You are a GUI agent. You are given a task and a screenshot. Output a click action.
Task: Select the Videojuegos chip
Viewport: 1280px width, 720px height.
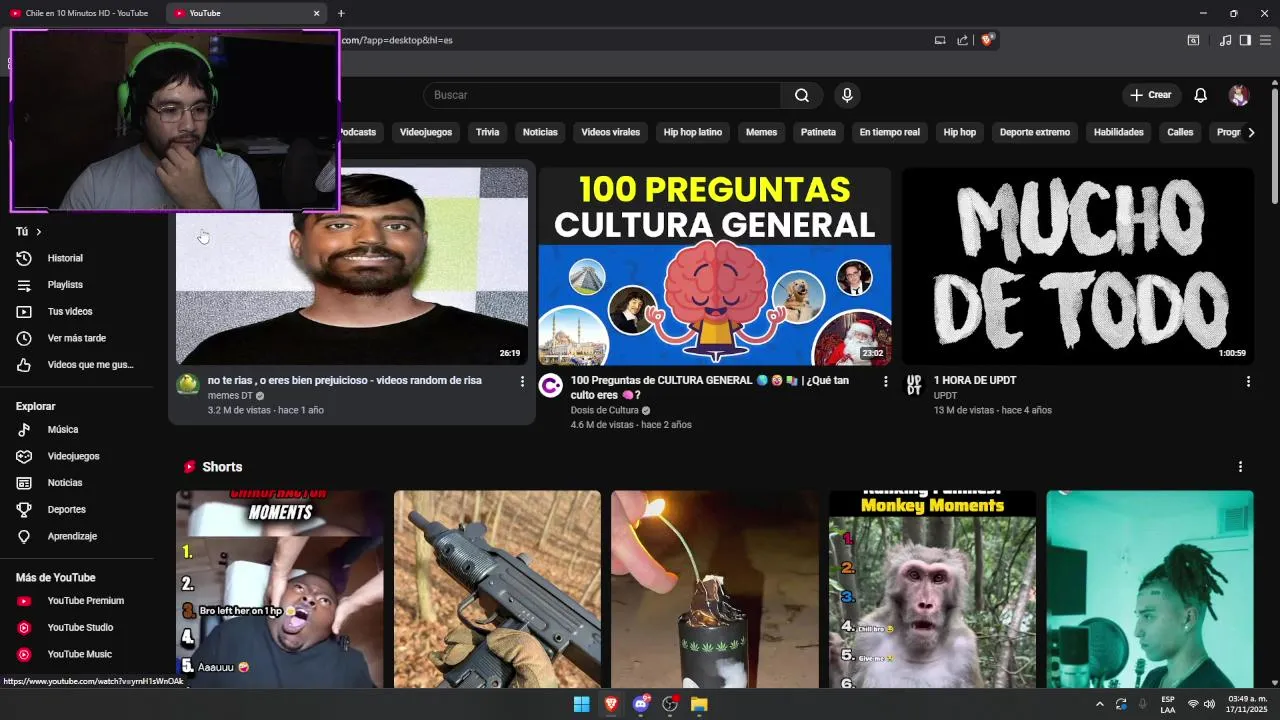click(426, 132)
